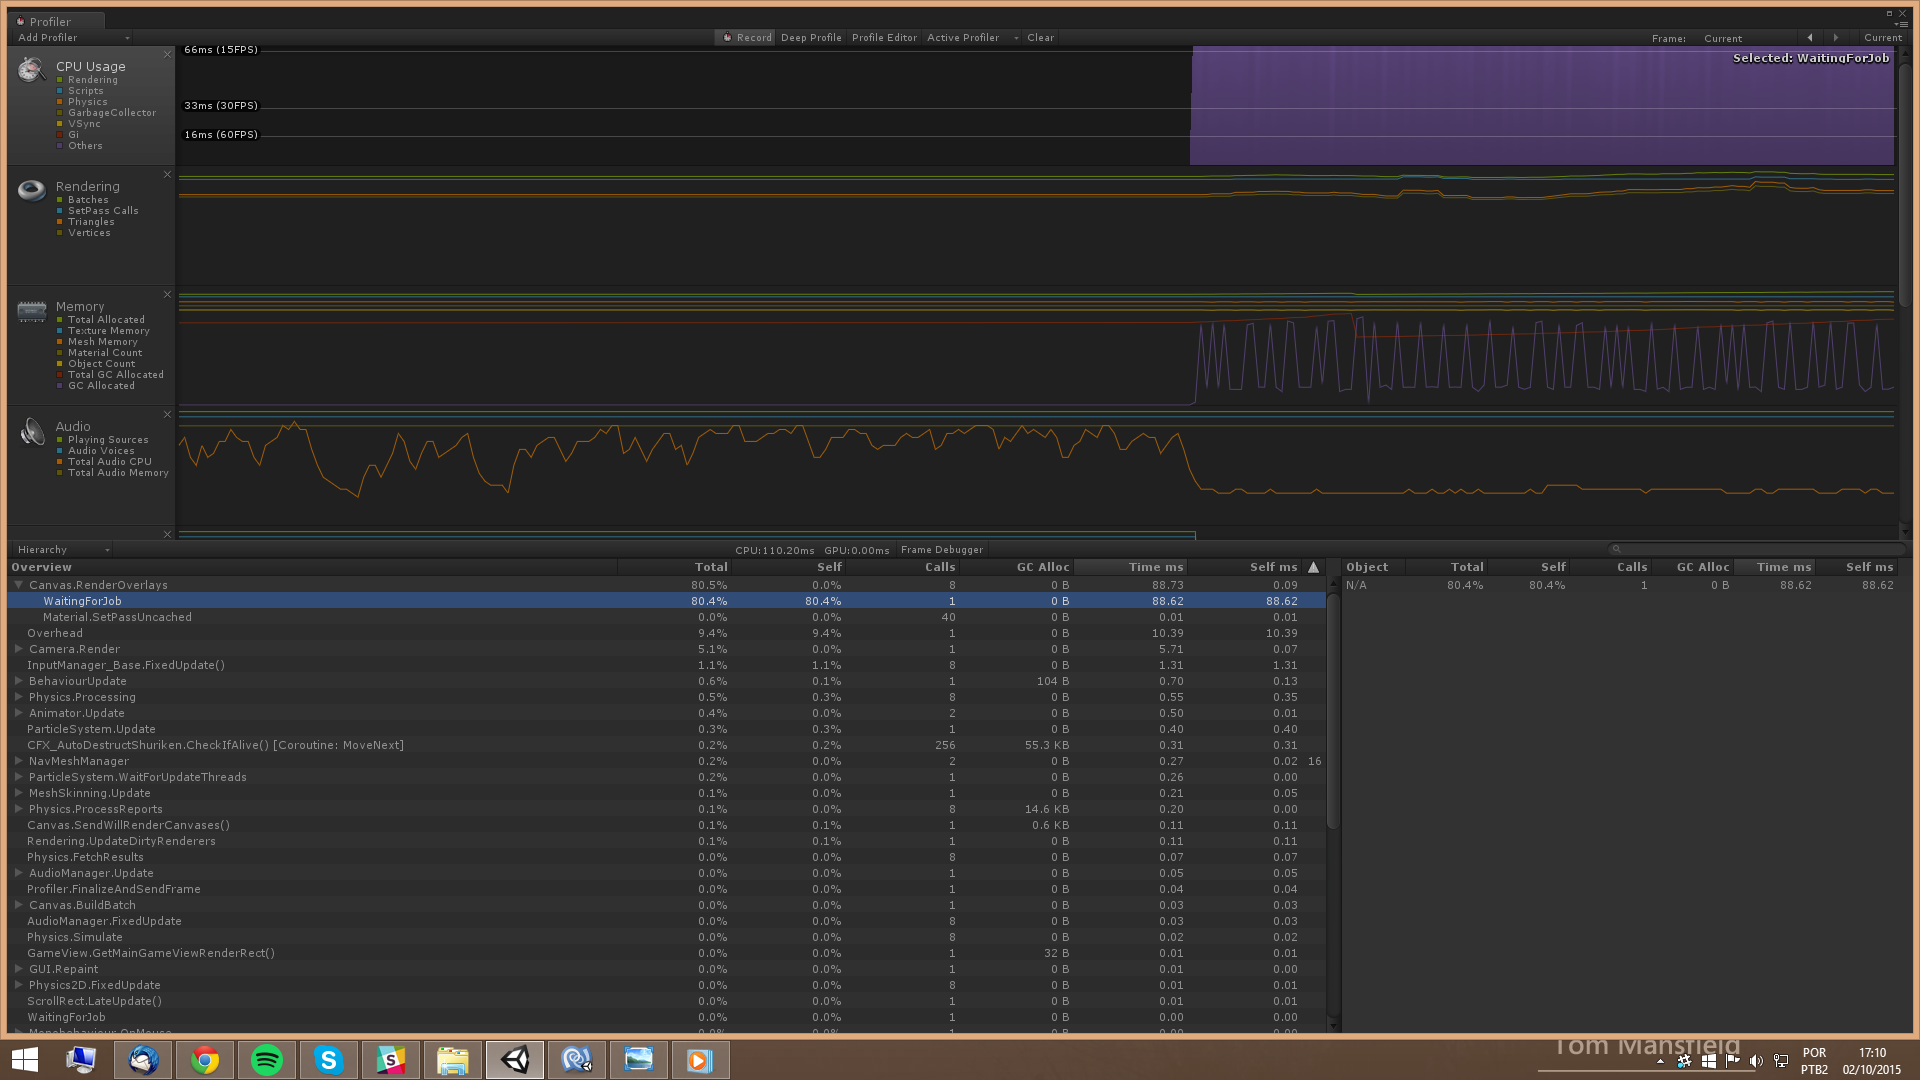Open the Frame Debugger

pos(941,550)
